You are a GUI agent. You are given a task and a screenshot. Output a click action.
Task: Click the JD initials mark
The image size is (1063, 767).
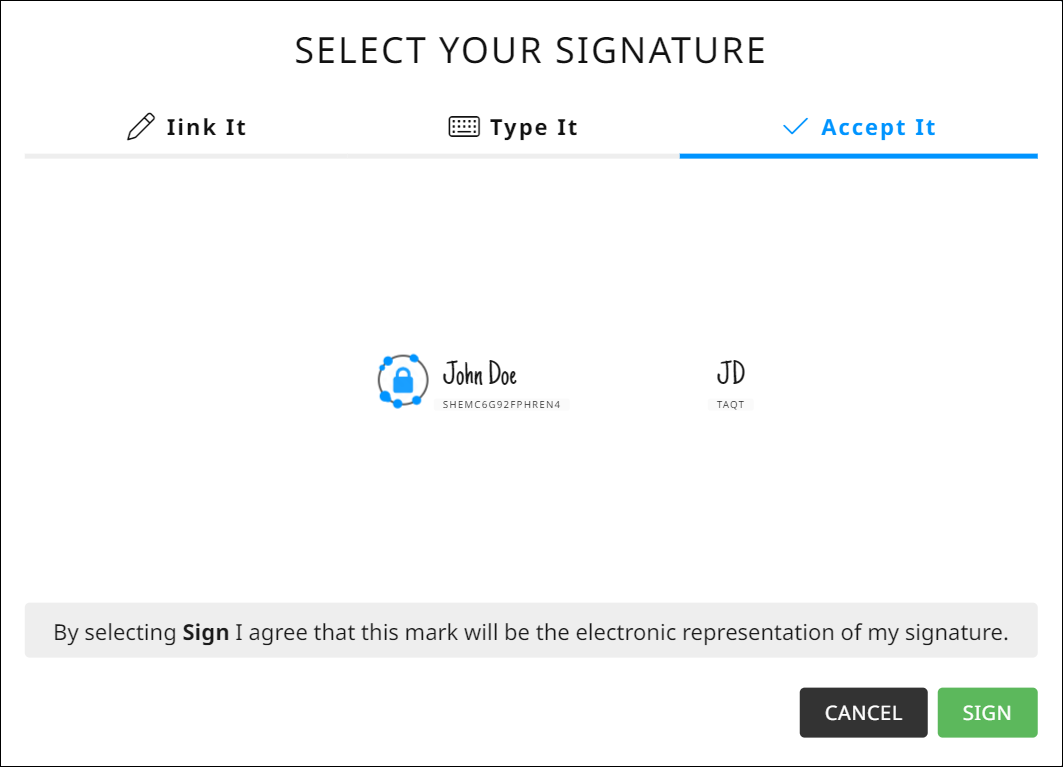[x=731, y=370]
